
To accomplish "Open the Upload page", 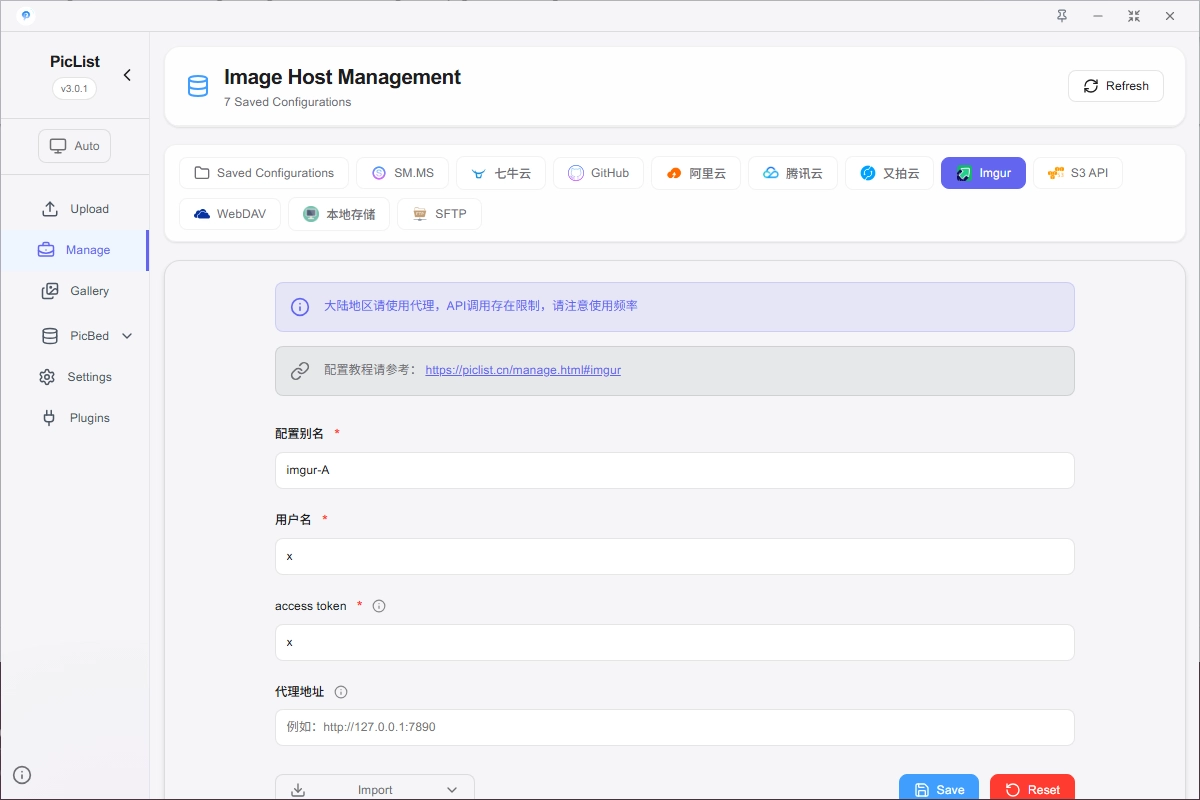I will click(75, 209).
